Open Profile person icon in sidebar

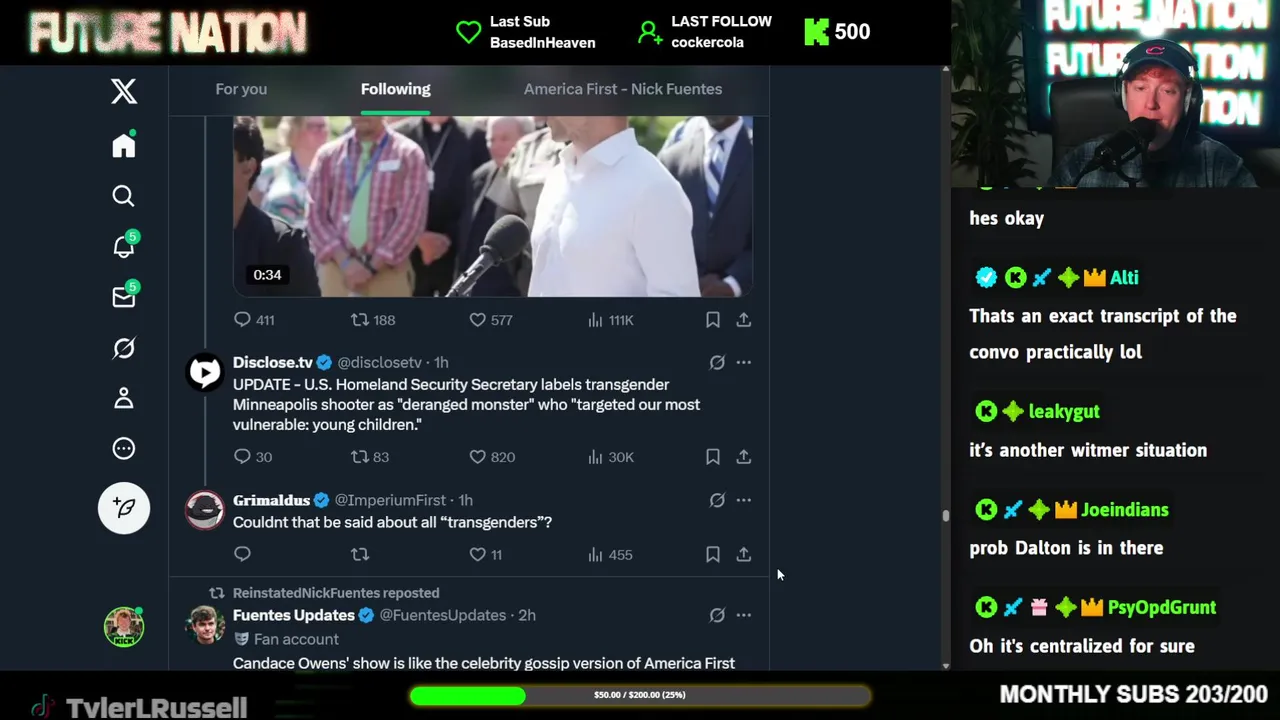pyautogui.click(x=124, y=398)
